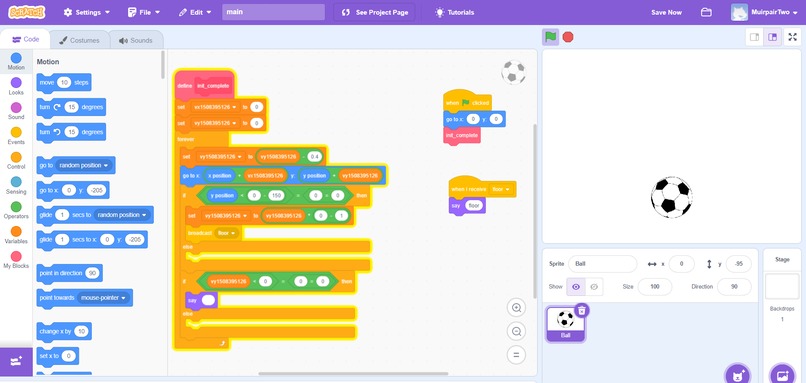Show the sprite using the eye icon
This screenshot has width=806, height=383.
click(x=576, y=286)
